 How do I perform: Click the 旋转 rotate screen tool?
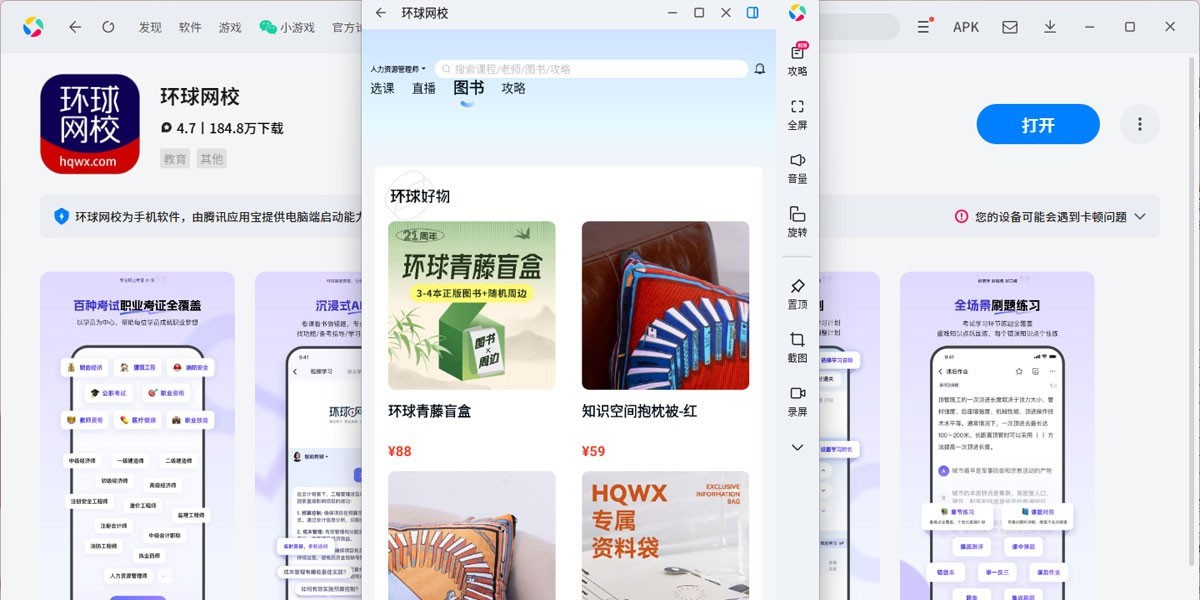[x=797, y=222]
